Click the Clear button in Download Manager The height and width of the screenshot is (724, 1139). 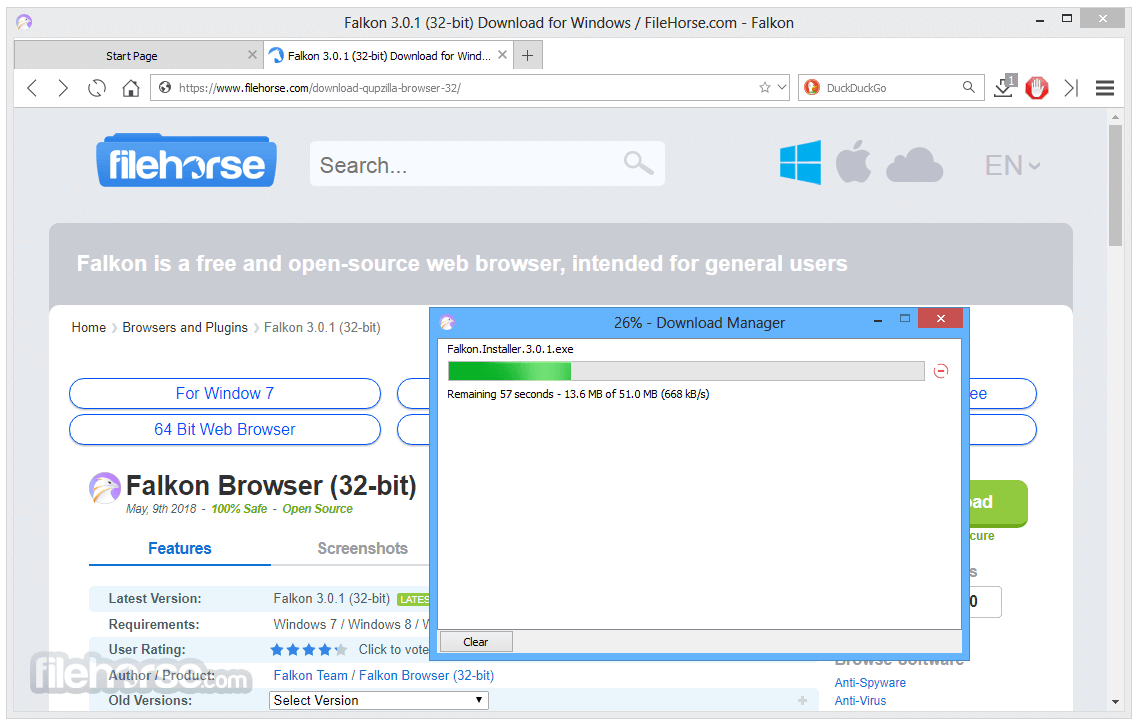point(476,642)
